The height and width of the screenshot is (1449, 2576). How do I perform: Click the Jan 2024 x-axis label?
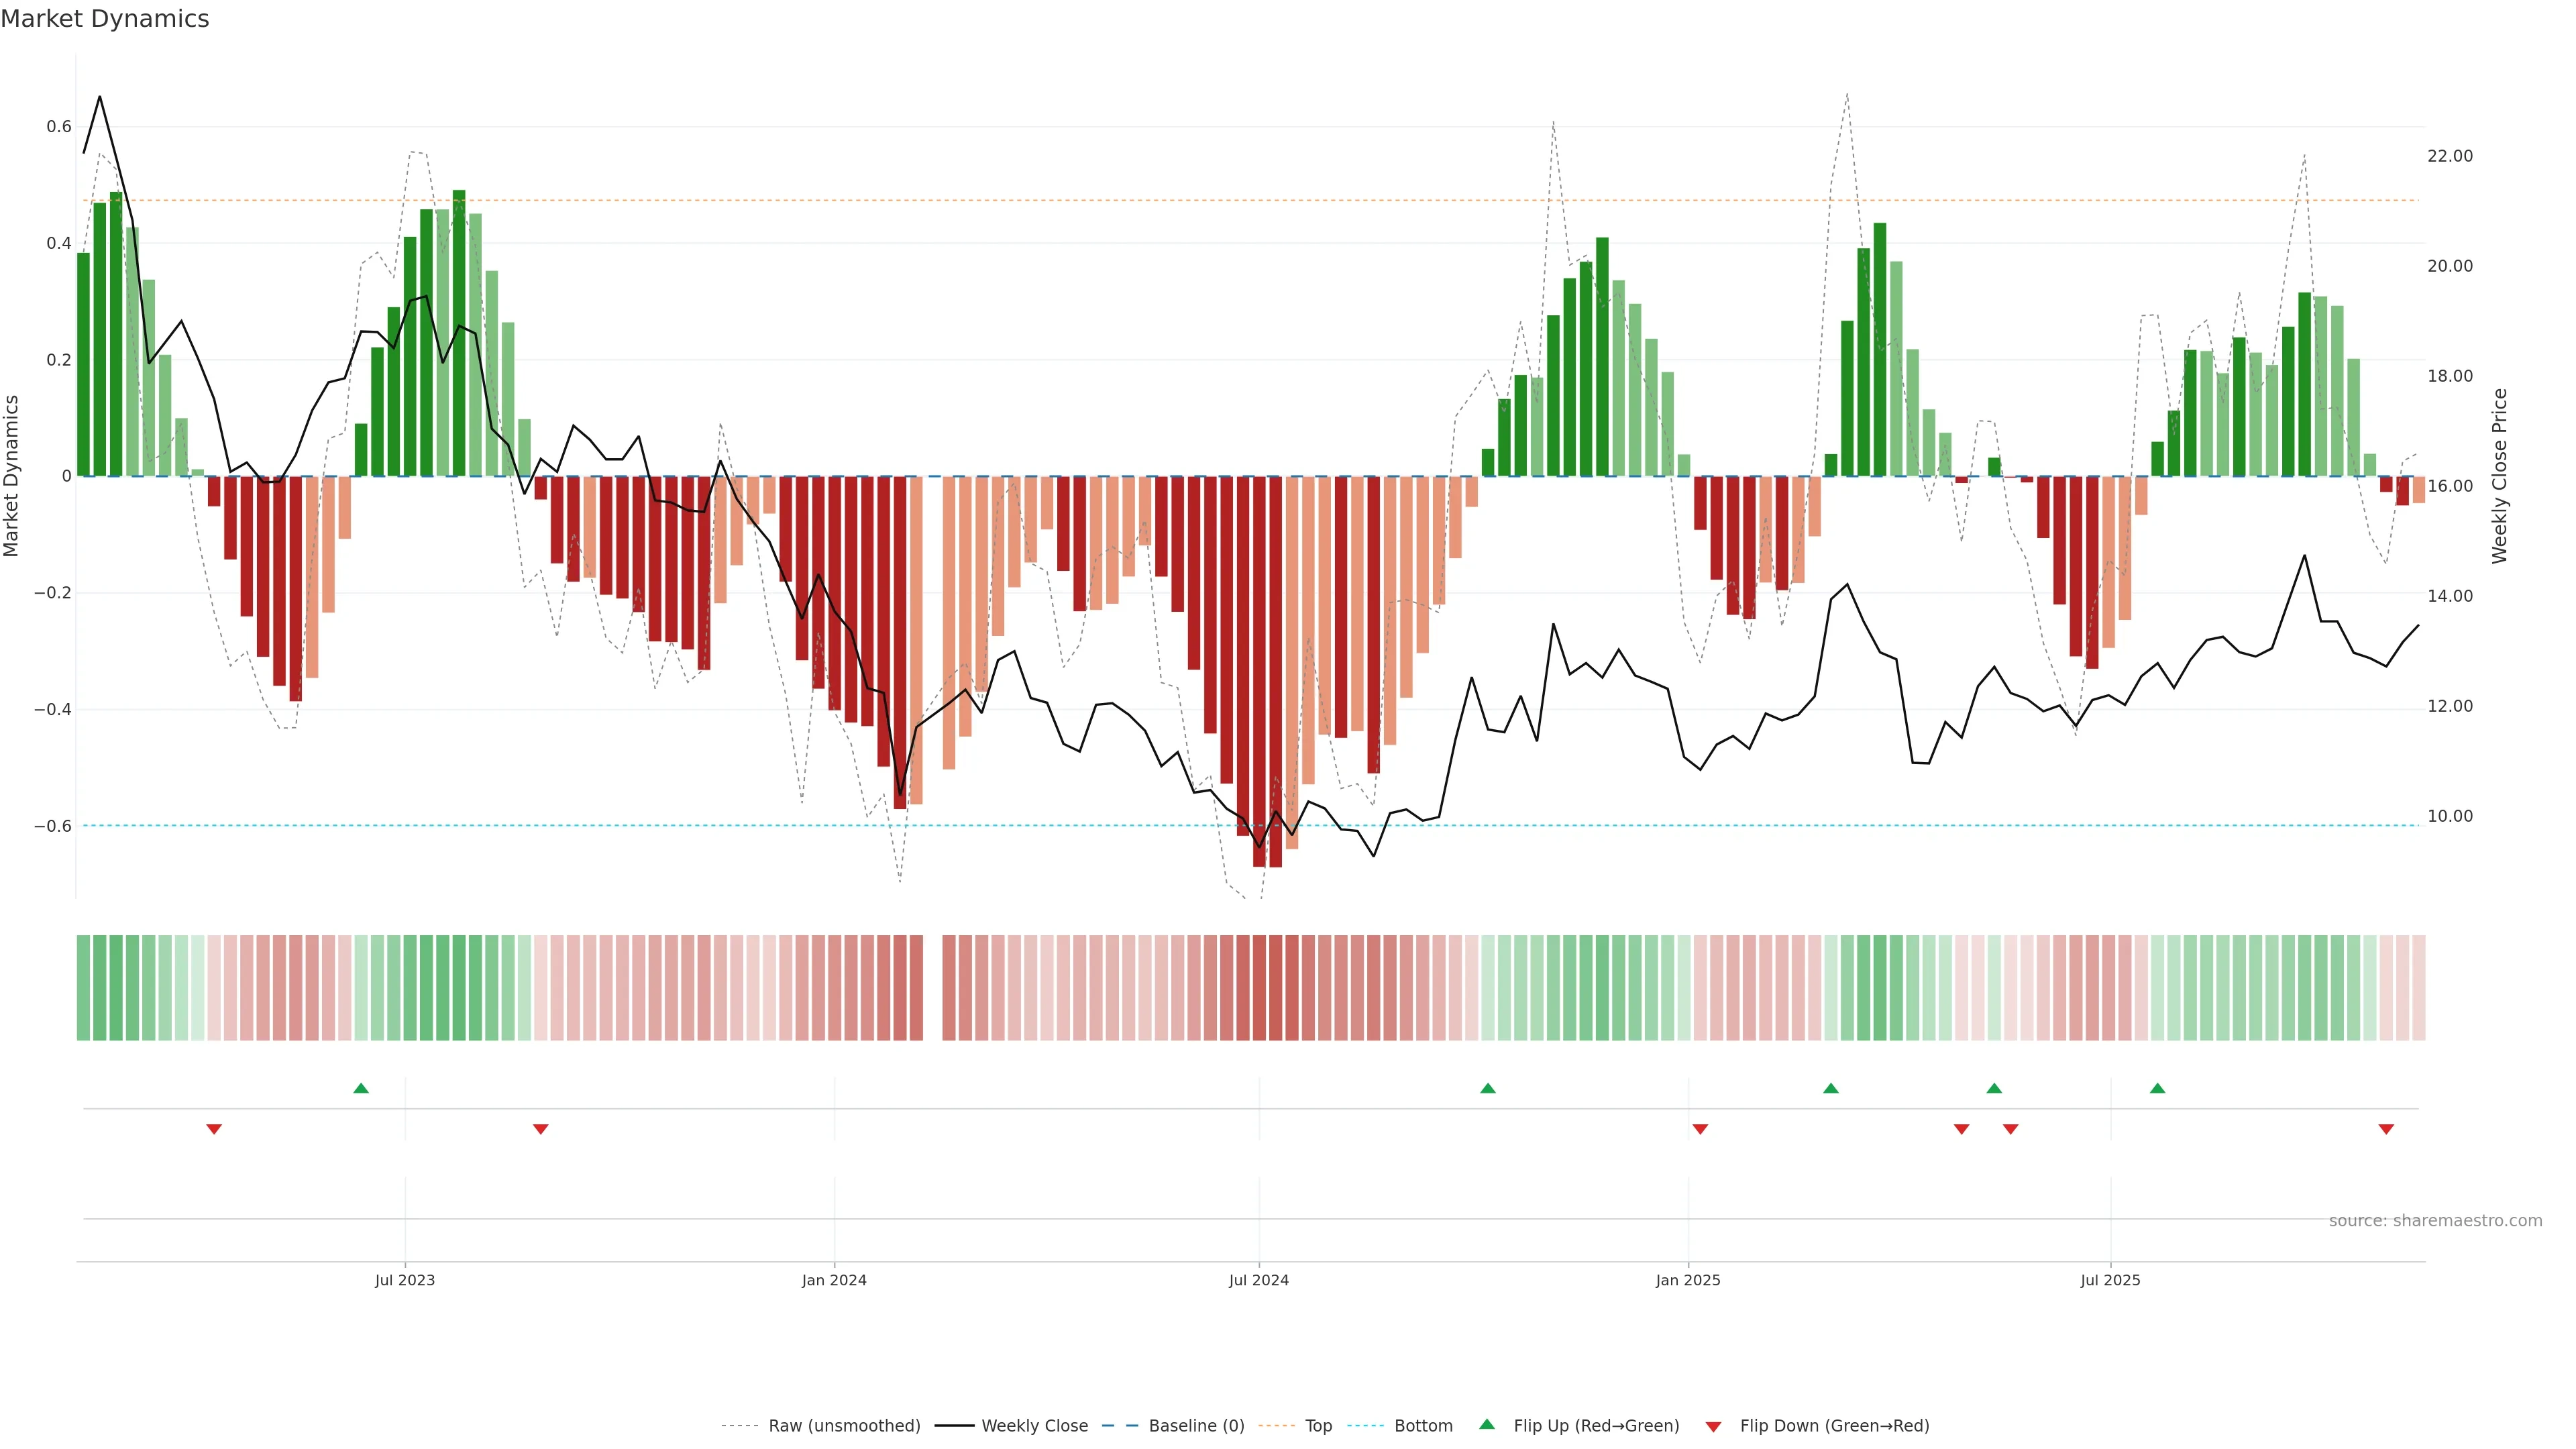tap(834, 1280)
